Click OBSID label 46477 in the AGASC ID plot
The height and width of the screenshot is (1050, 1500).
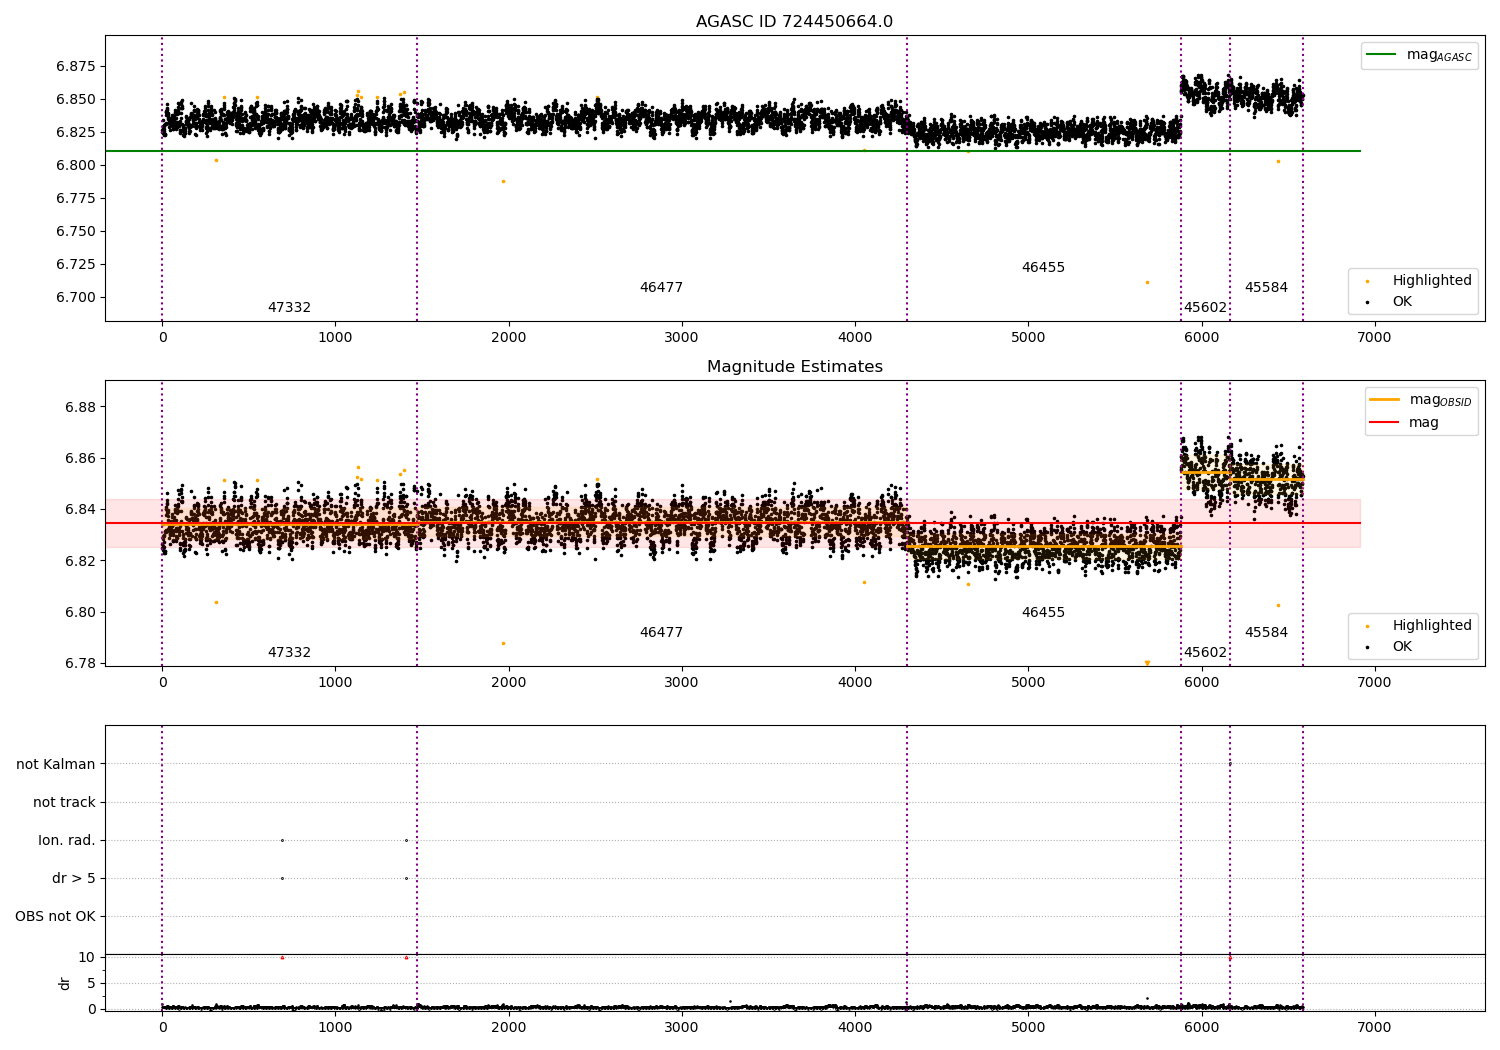[661, 287]
